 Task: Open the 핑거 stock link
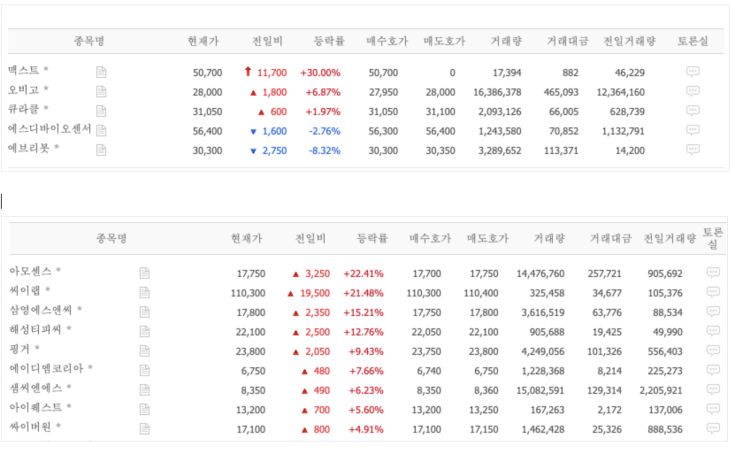[x=20, y=349]
